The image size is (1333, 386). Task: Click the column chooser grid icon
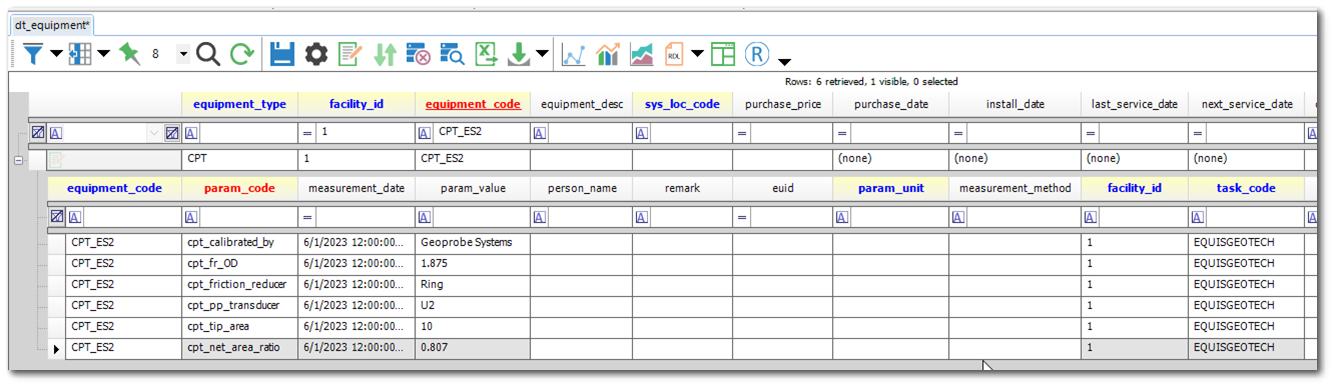[80, 54]
